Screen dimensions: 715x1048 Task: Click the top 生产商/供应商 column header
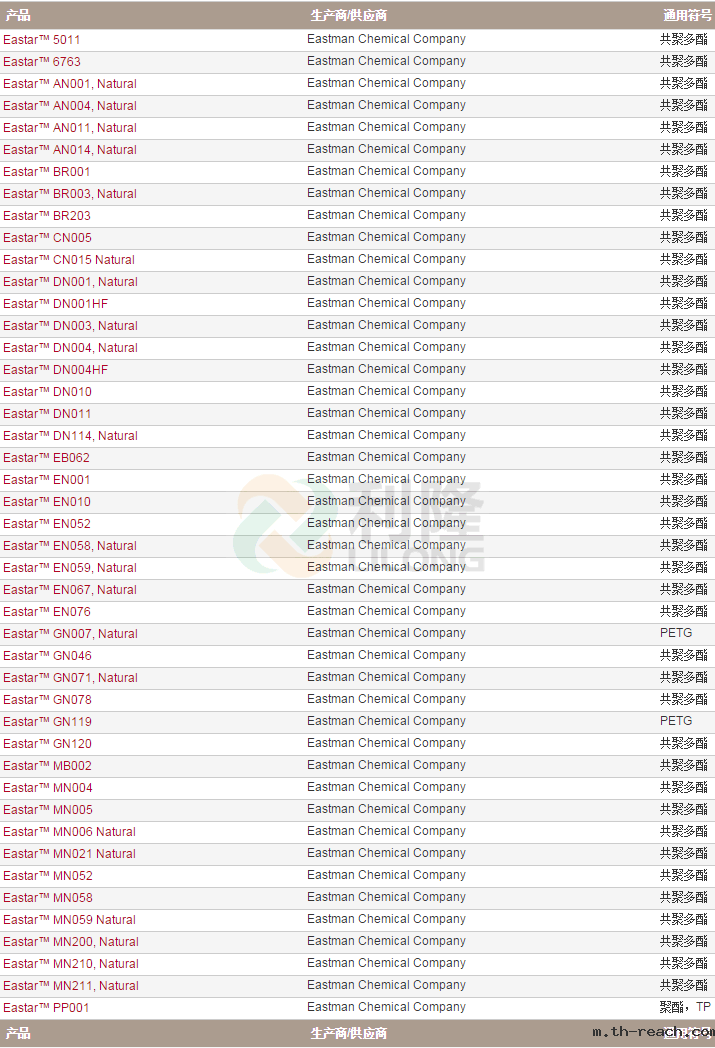349,15
